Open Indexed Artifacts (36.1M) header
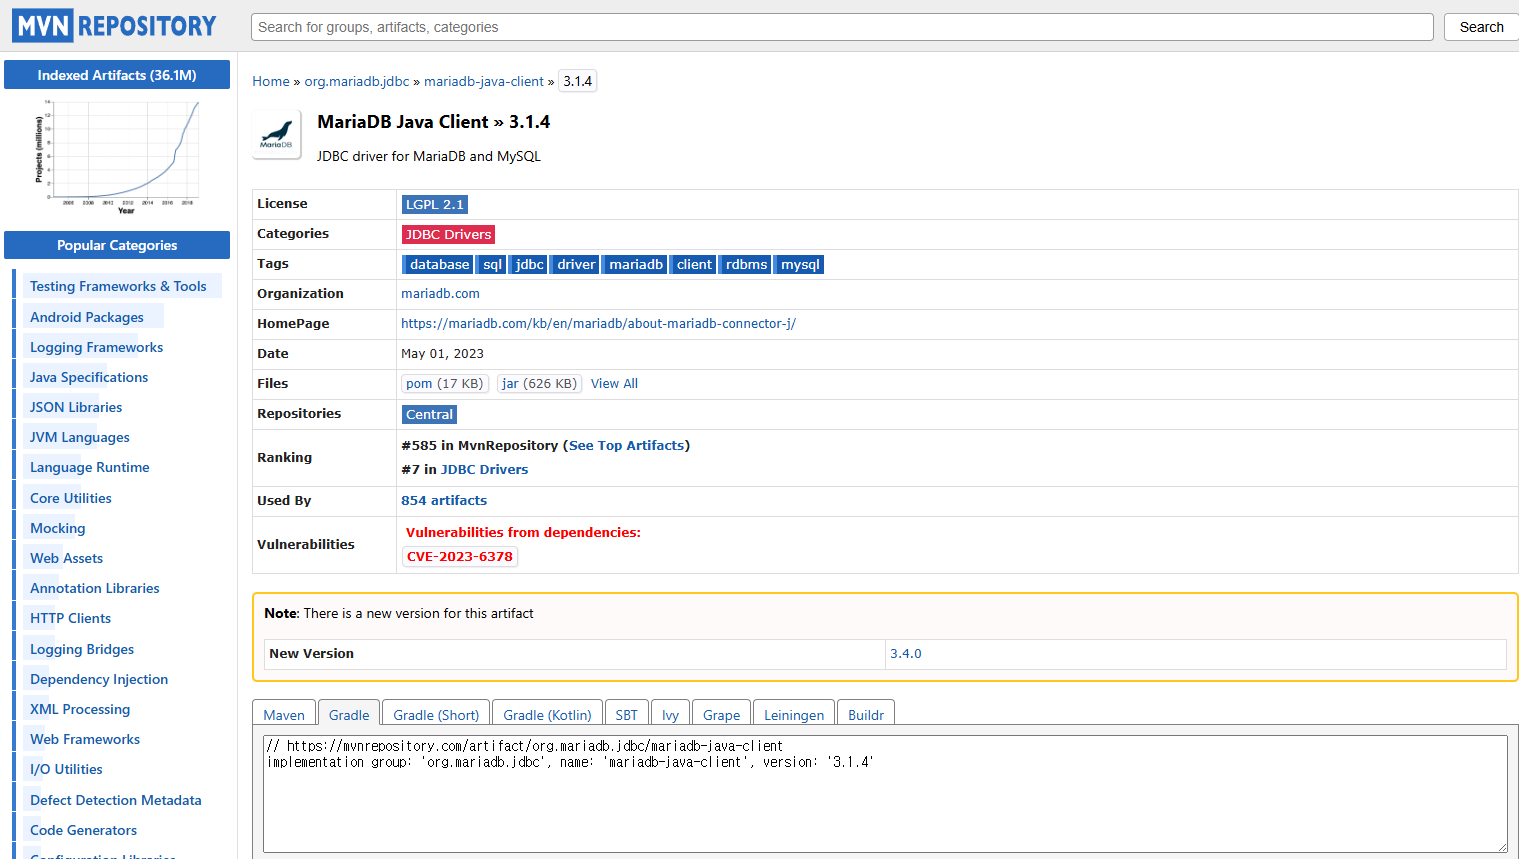1519x859 pixels. [117, 75]
